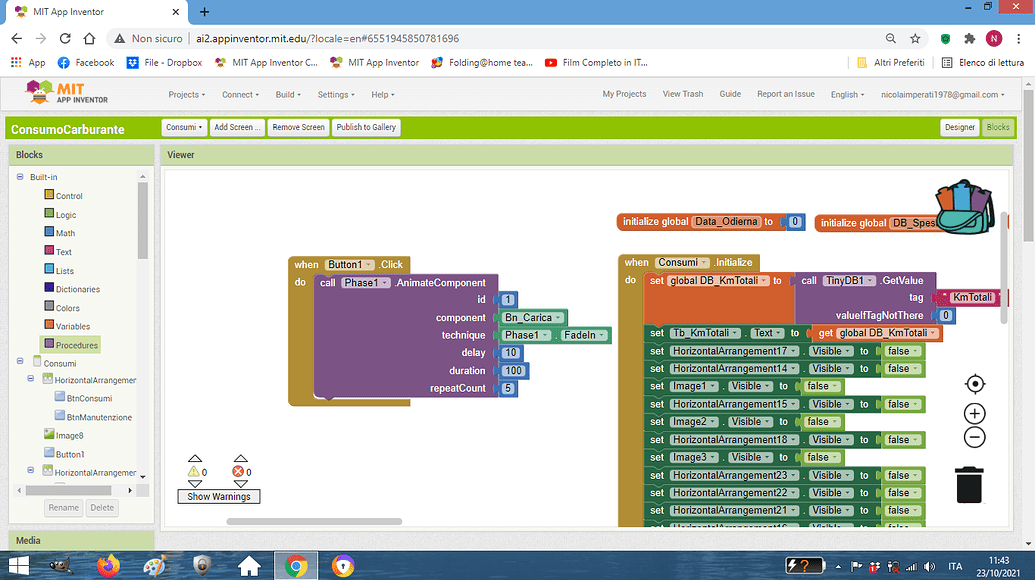Viewport: 1035px width, 580px height.
Task: Zoom out with the minus icon
Action: [x=974, y=437]
